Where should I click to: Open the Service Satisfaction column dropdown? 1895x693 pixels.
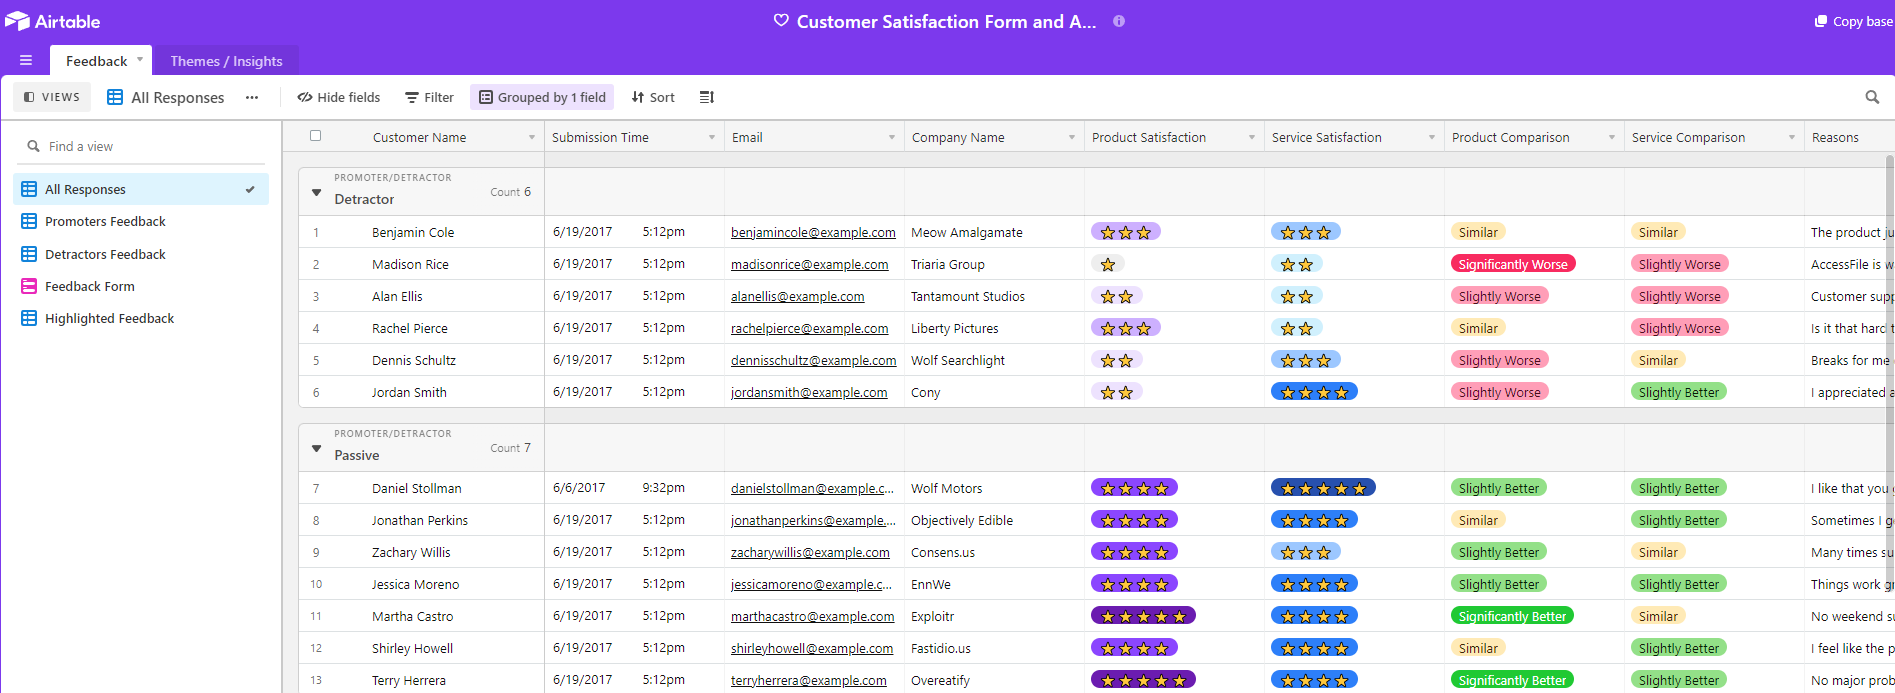click(1432, 137)
